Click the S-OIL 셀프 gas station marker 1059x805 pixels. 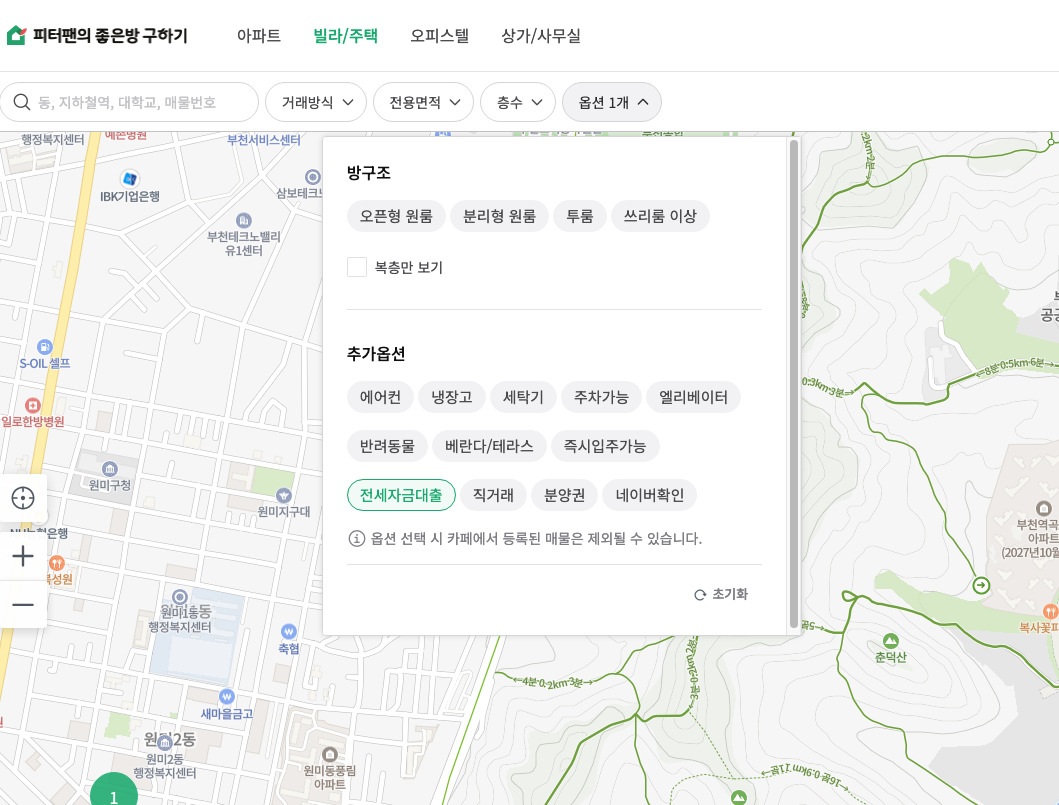(45, 347)
